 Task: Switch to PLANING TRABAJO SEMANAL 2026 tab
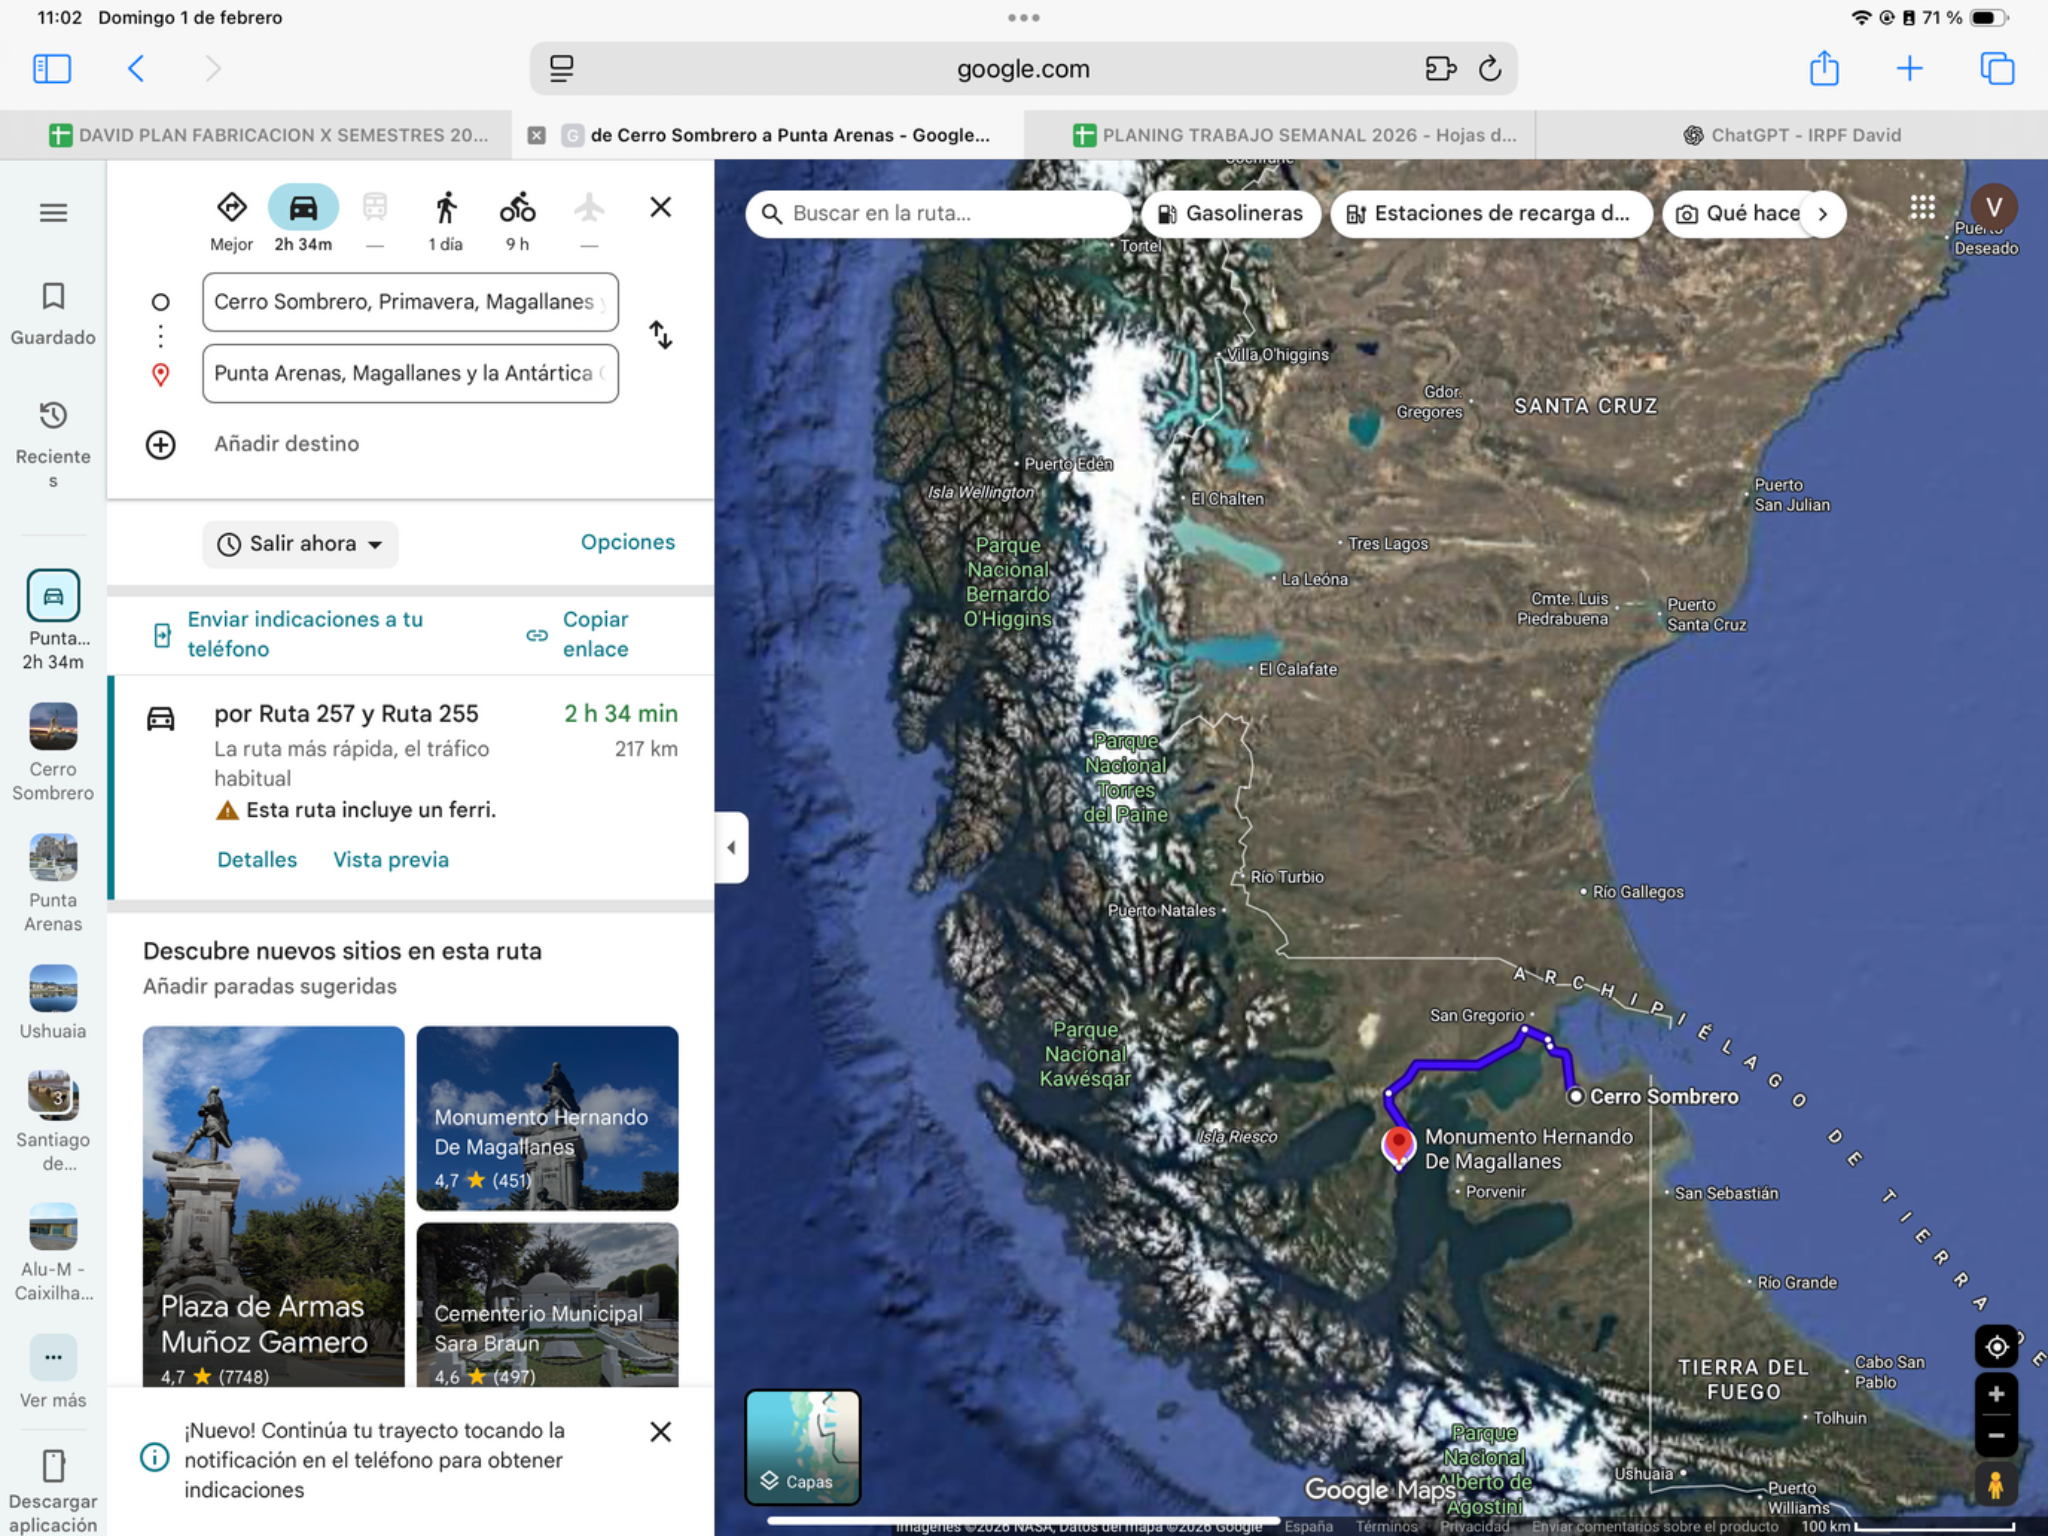pos(1294,135)
